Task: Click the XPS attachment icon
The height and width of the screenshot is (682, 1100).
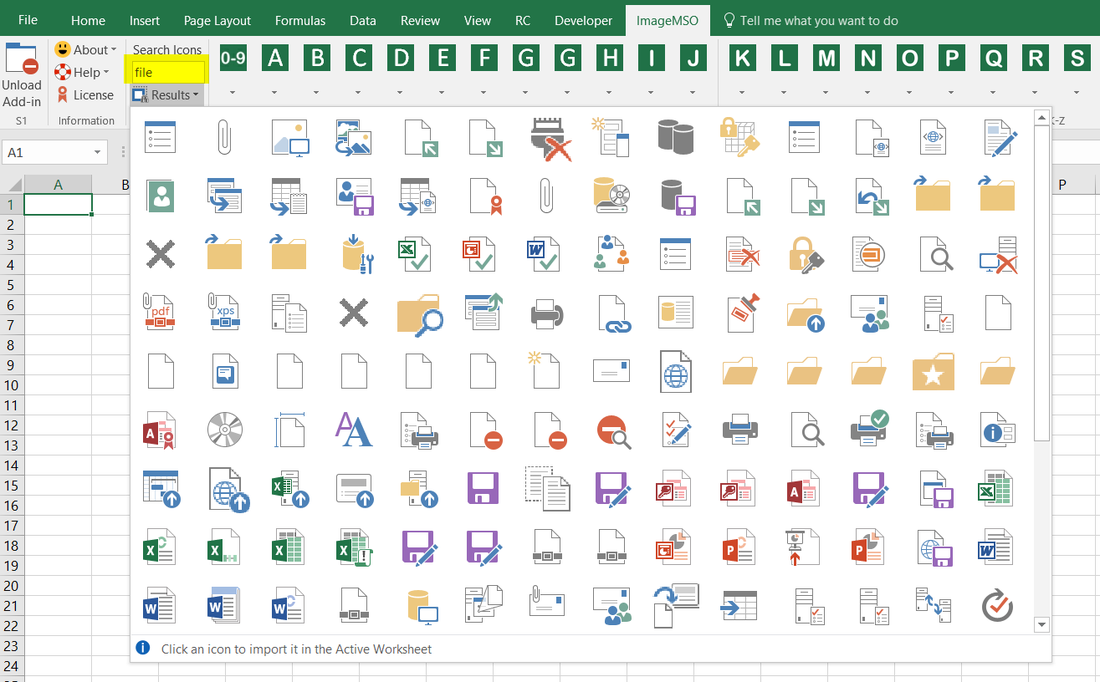Action: coord(224,313)
